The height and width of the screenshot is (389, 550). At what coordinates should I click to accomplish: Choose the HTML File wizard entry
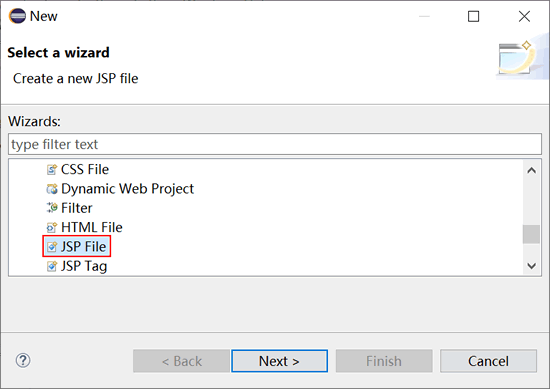[x=85, y=227]
